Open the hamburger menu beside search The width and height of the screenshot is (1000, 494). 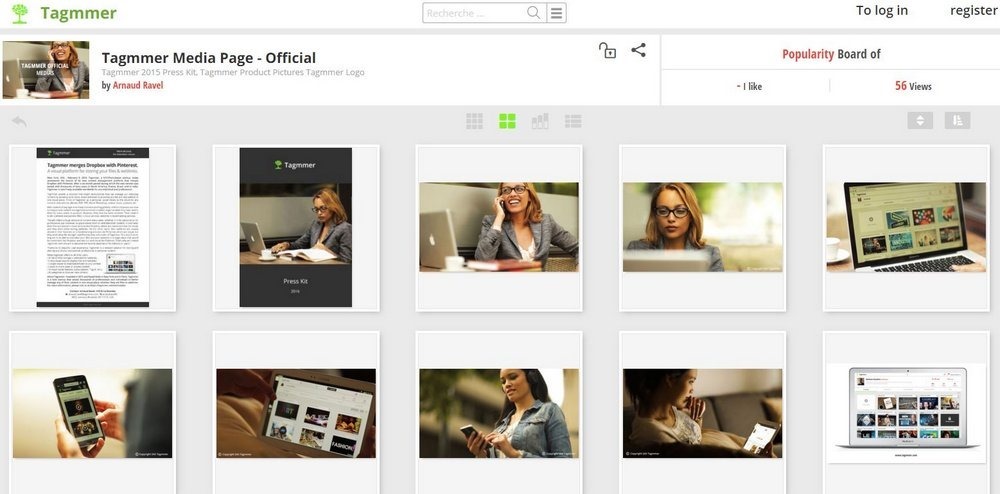point(557,13)
